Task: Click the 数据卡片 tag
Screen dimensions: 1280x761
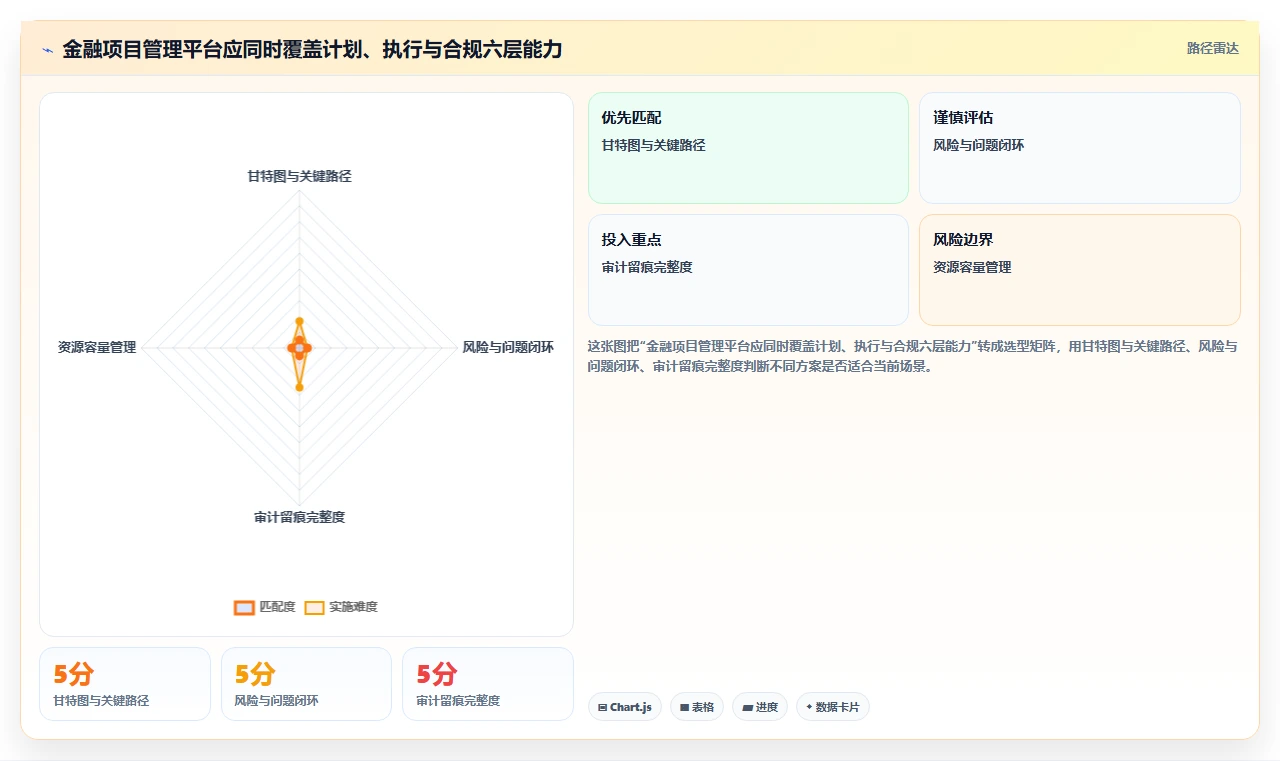Action: [833, 707]
